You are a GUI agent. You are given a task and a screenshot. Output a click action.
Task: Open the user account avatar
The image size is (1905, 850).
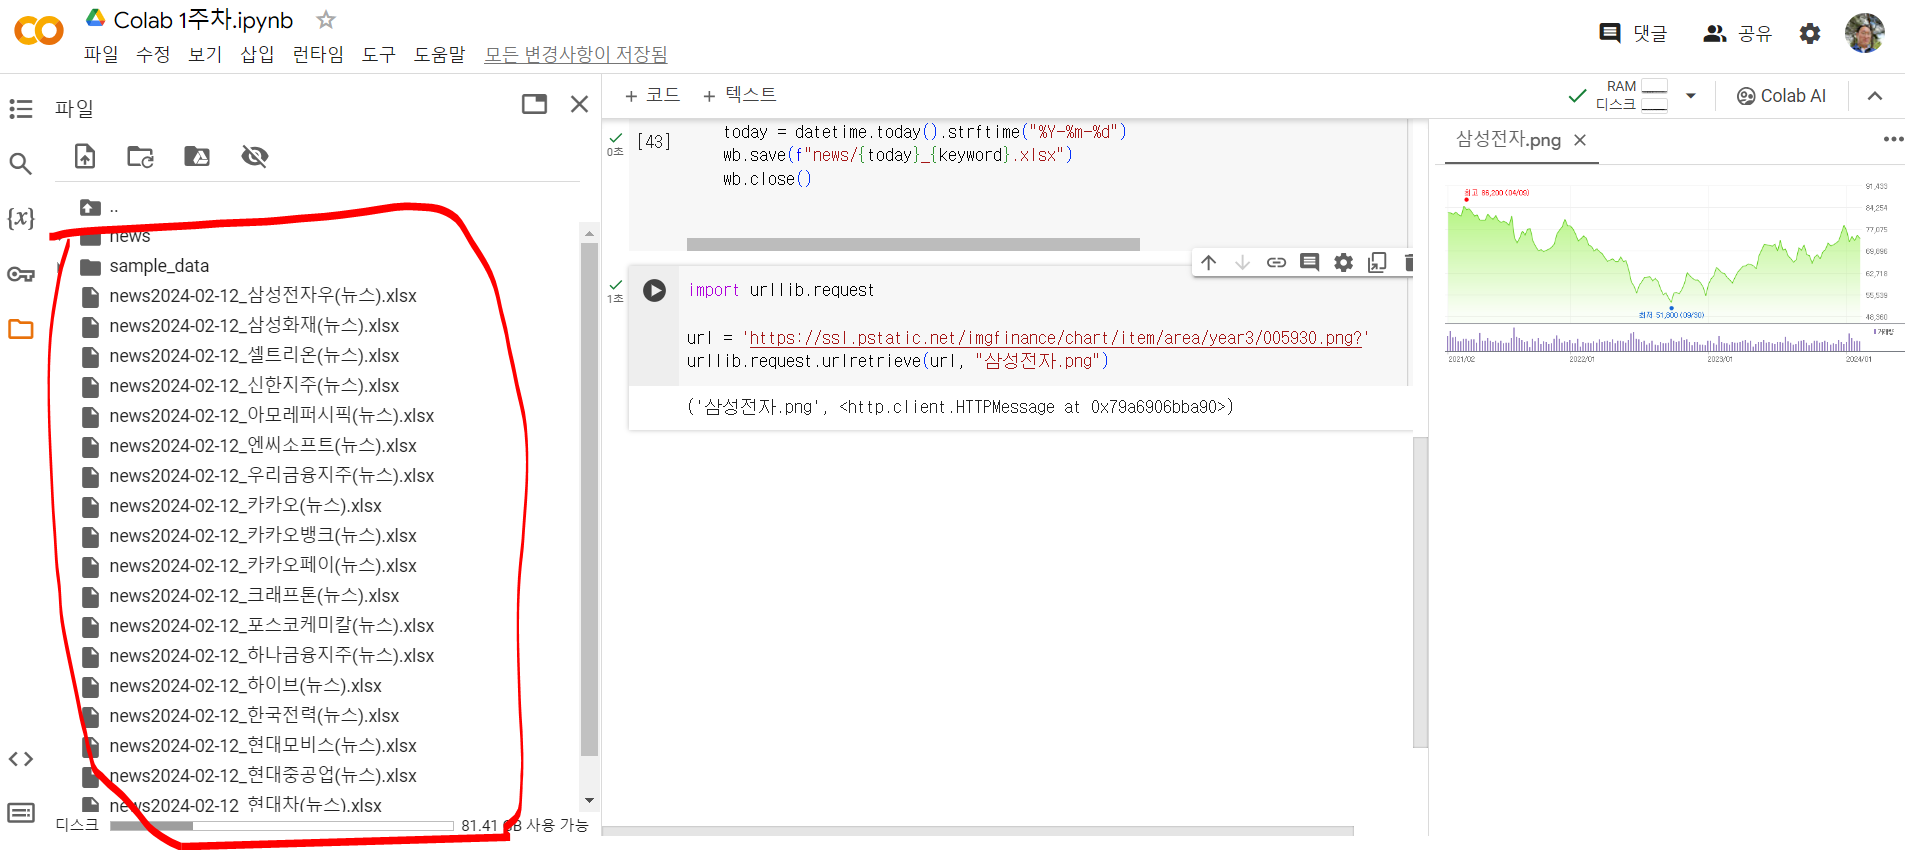(1864, 33)
